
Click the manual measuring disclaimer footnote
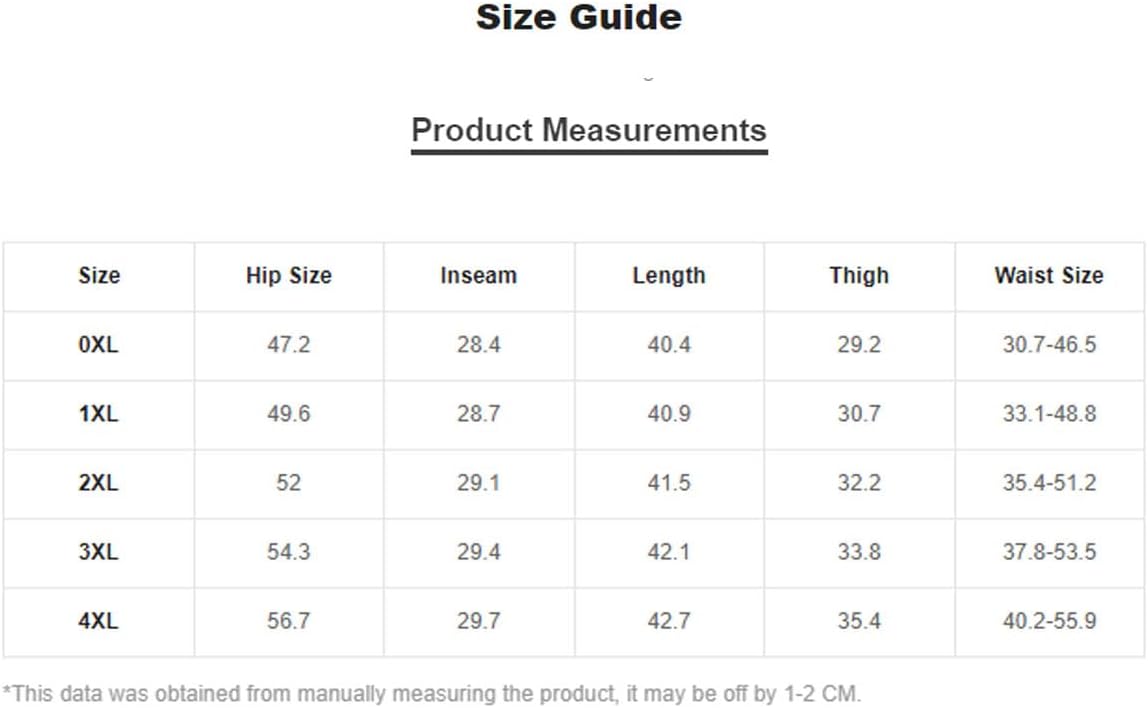point(432,693)
